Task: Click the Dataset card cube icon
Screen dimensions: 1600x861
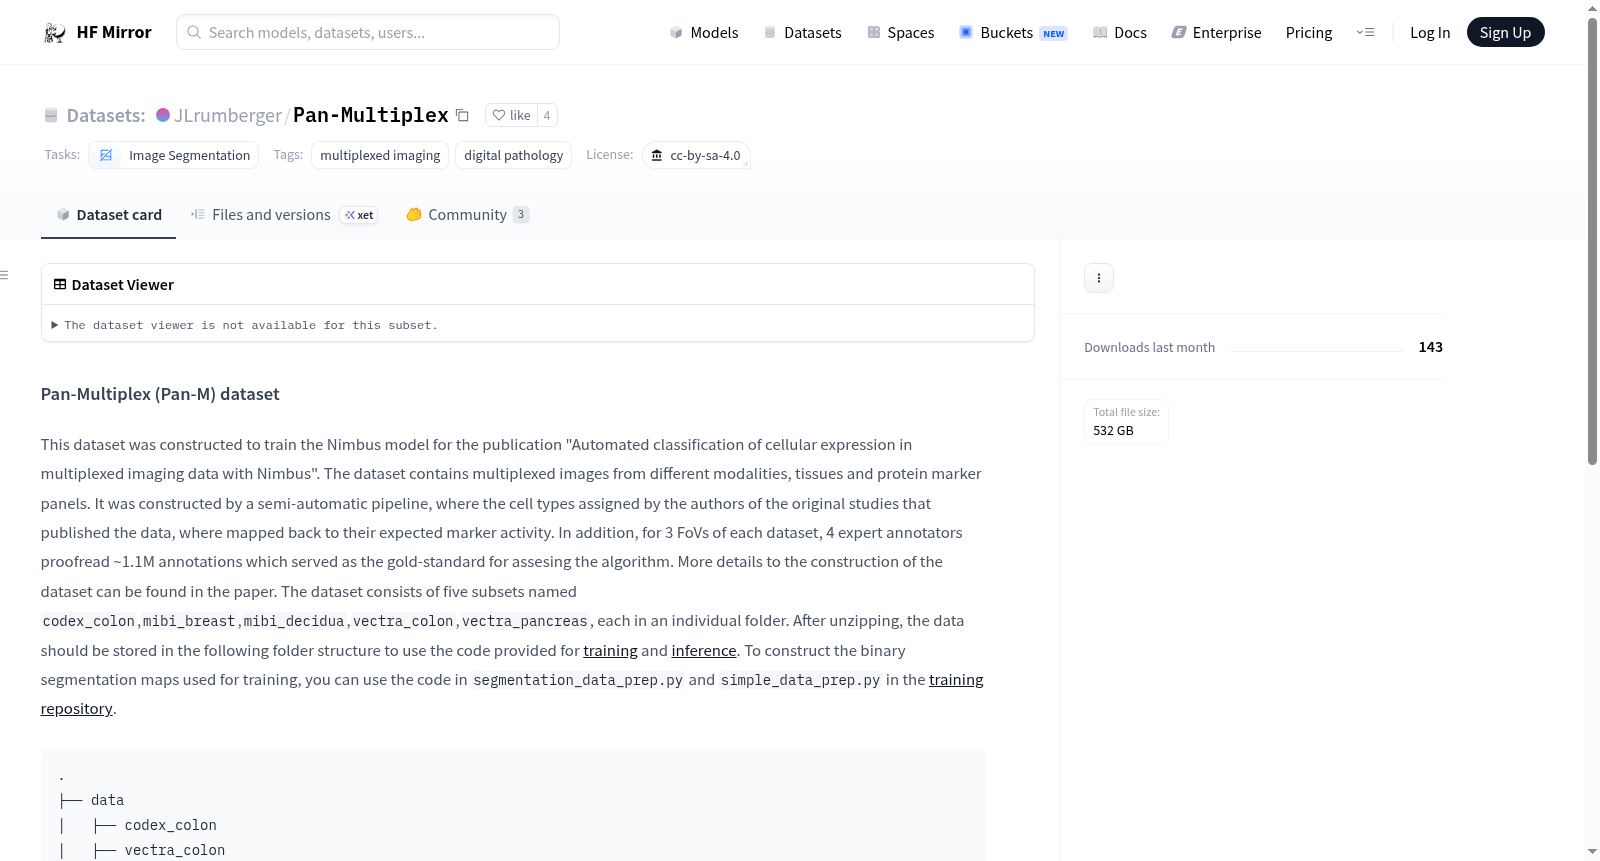Action: tap(63, 215)
